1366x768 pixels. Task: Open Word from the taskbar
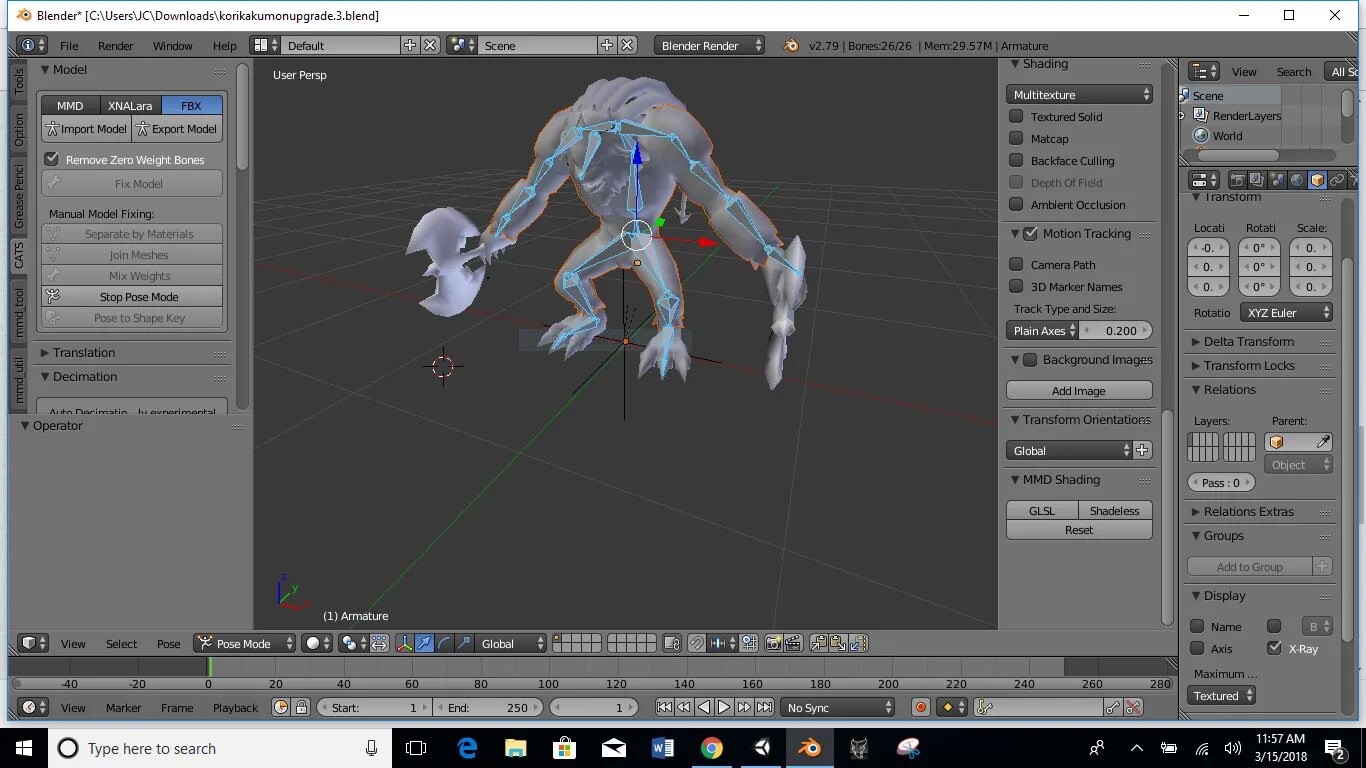pos(662,748)
